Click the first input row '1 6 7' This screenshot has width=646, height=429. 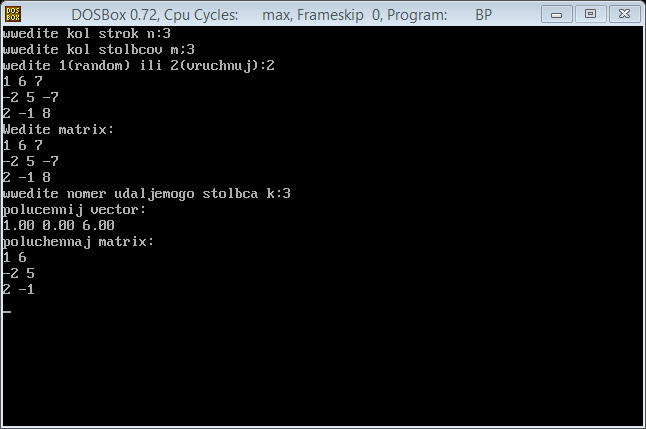pyautogui.click(x=23, y=82)
